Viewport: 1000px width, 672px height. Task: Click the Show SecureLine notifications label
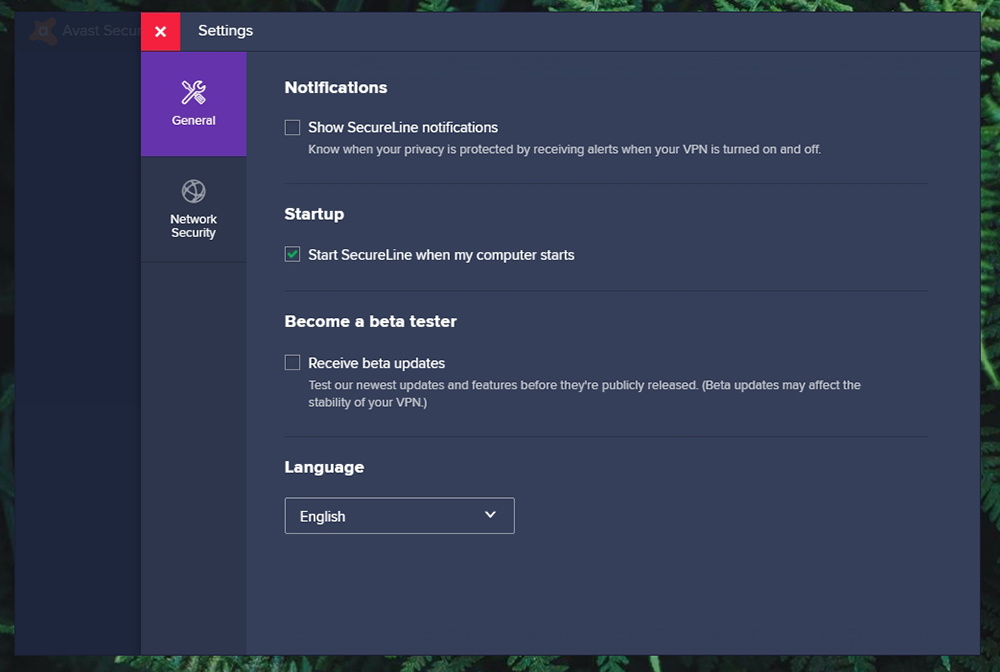403,128
